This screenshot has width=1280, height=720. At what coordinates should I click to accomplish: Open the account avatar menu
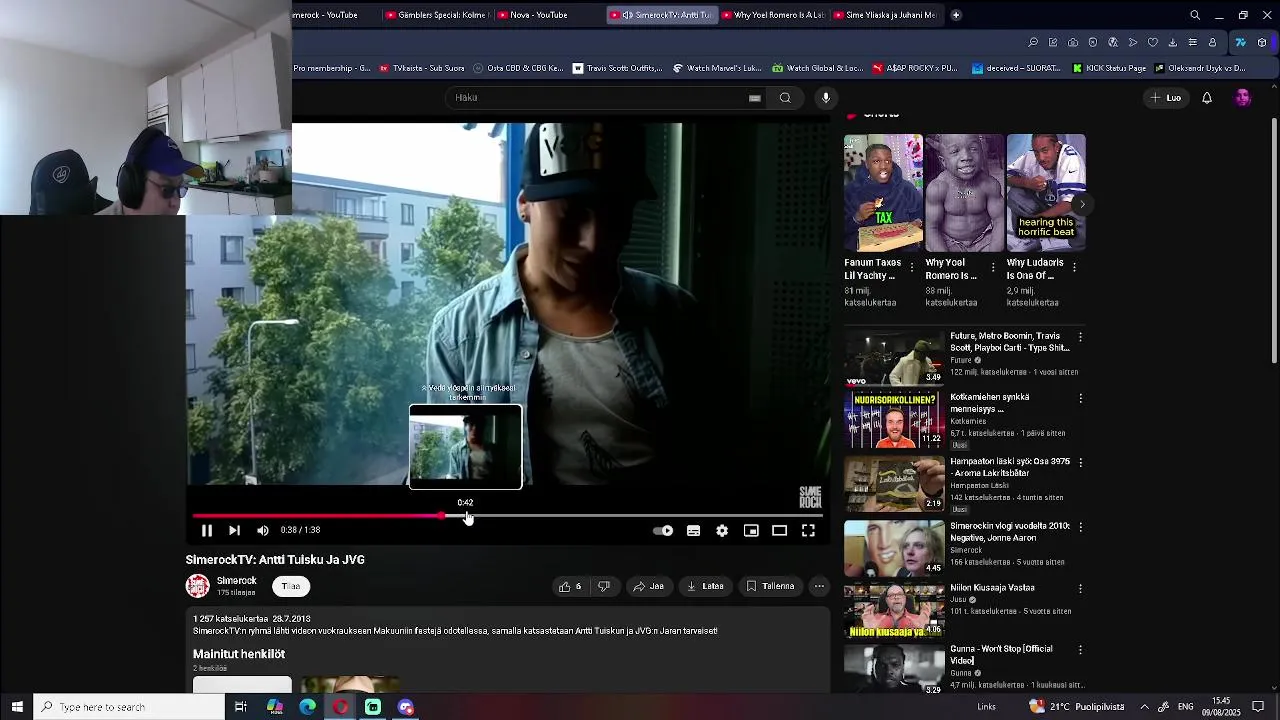click(1242, 98)
